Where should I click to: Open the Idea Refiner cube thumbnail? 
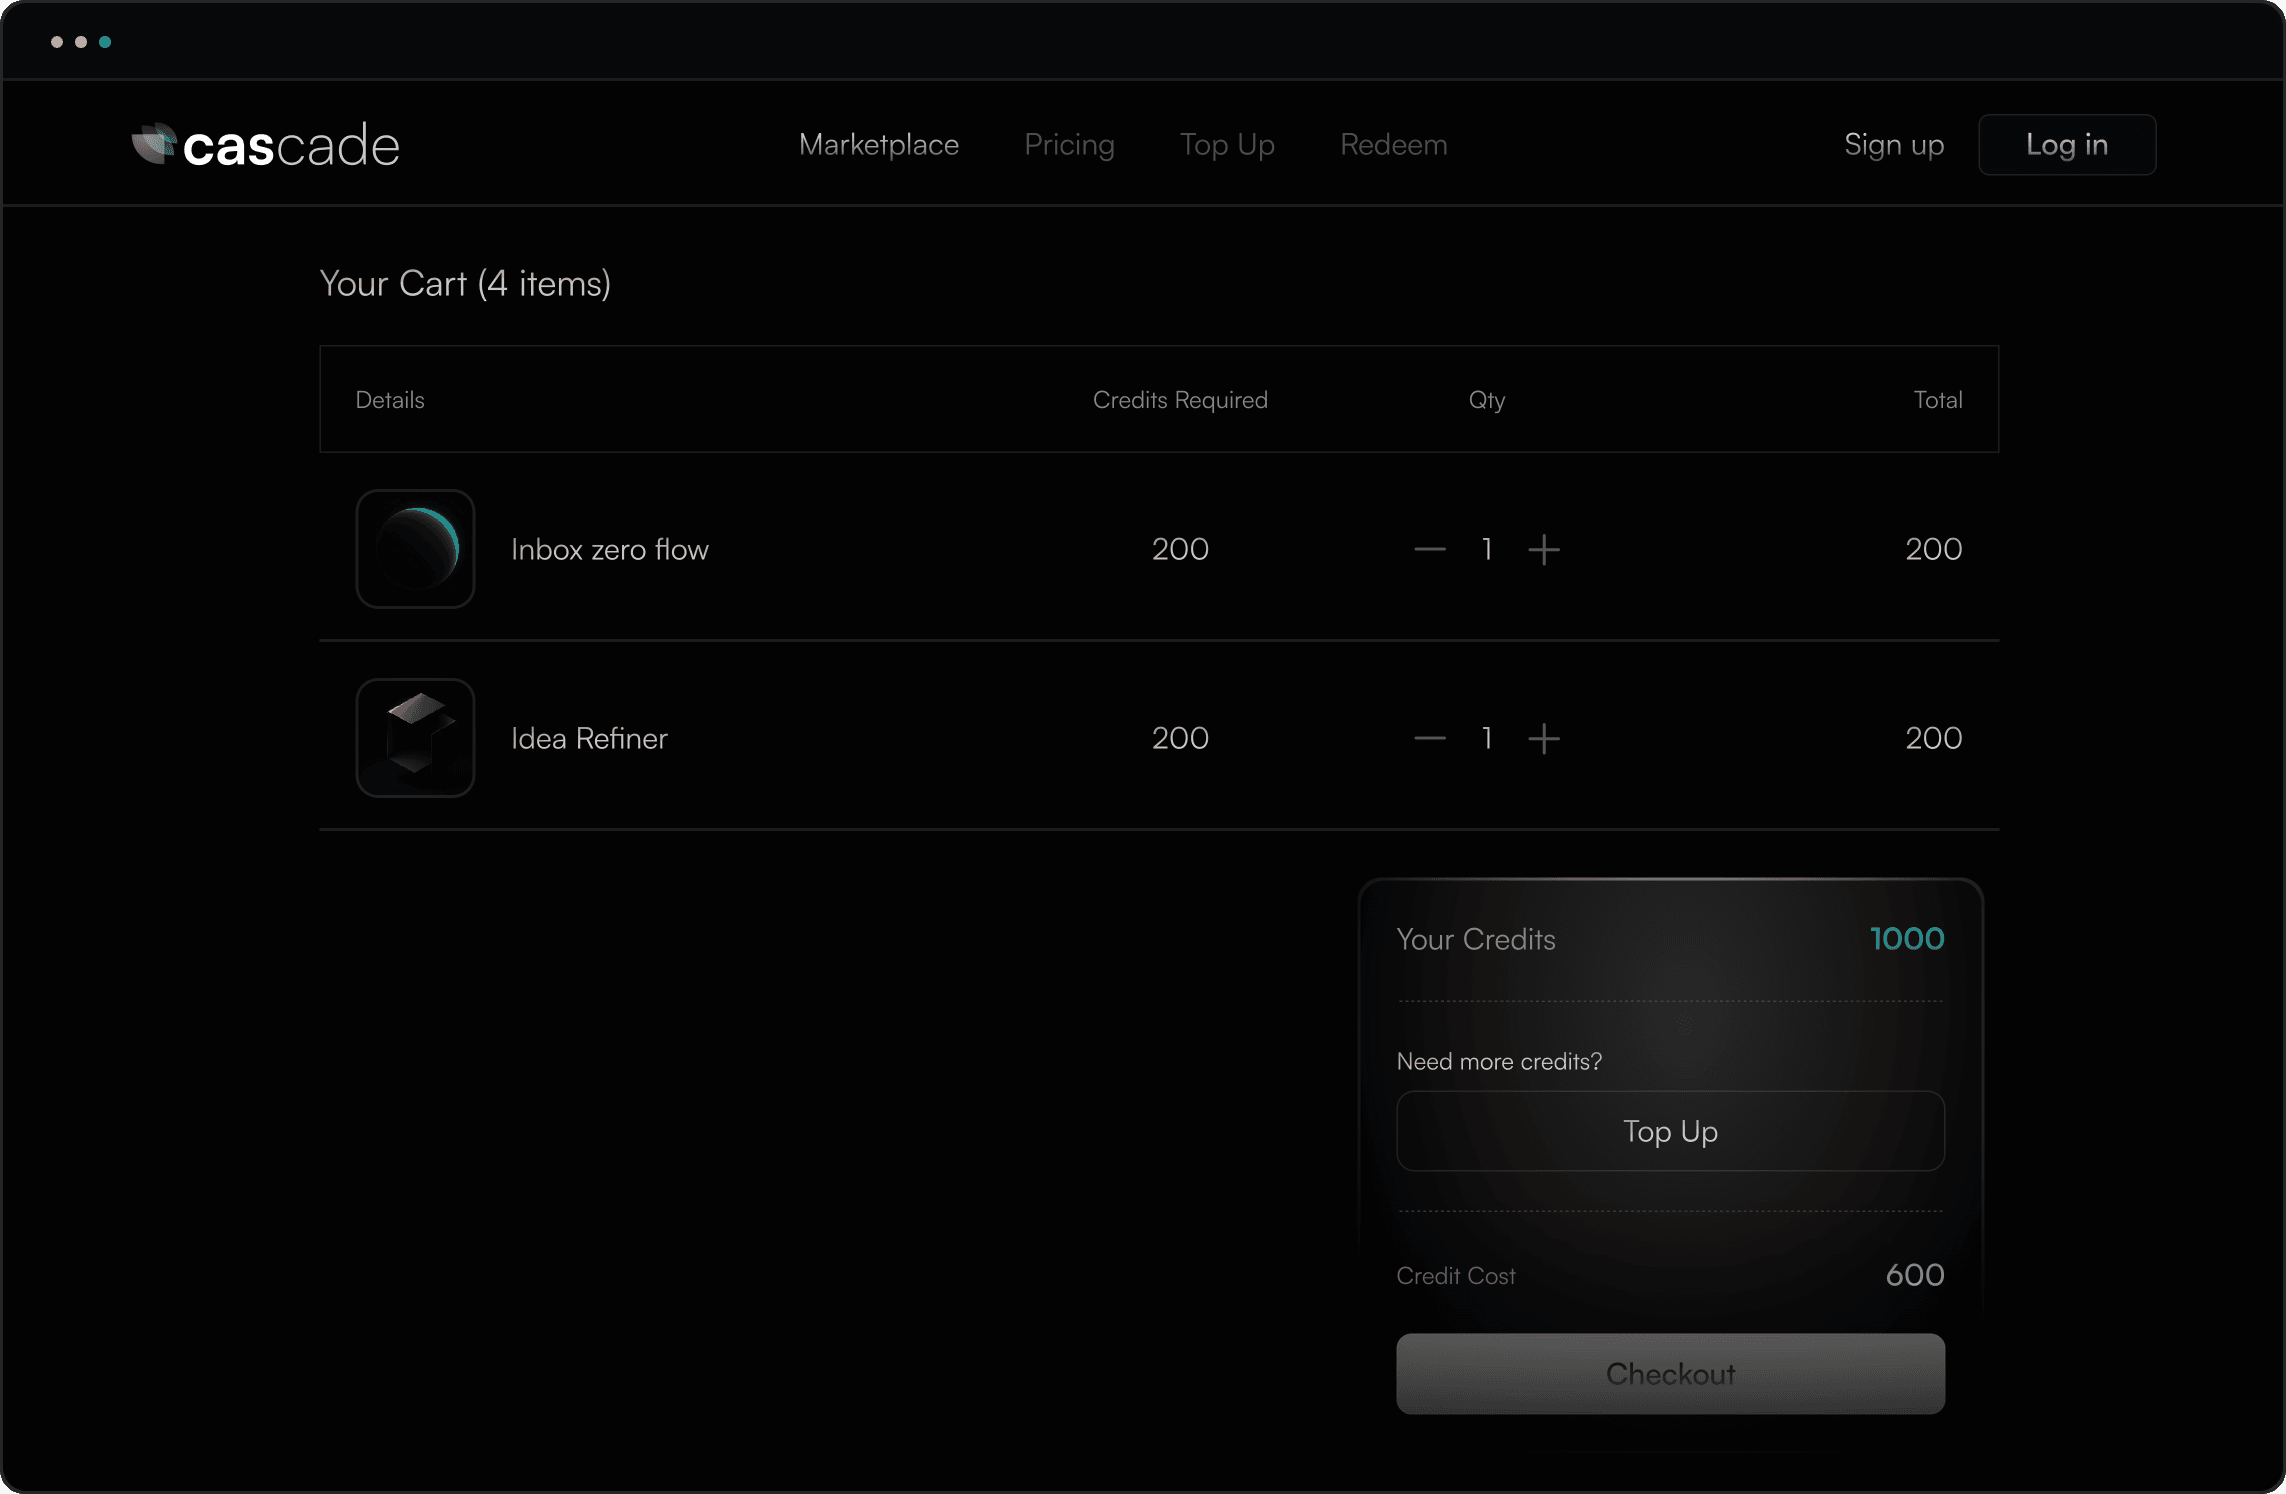tap(415, 738)
